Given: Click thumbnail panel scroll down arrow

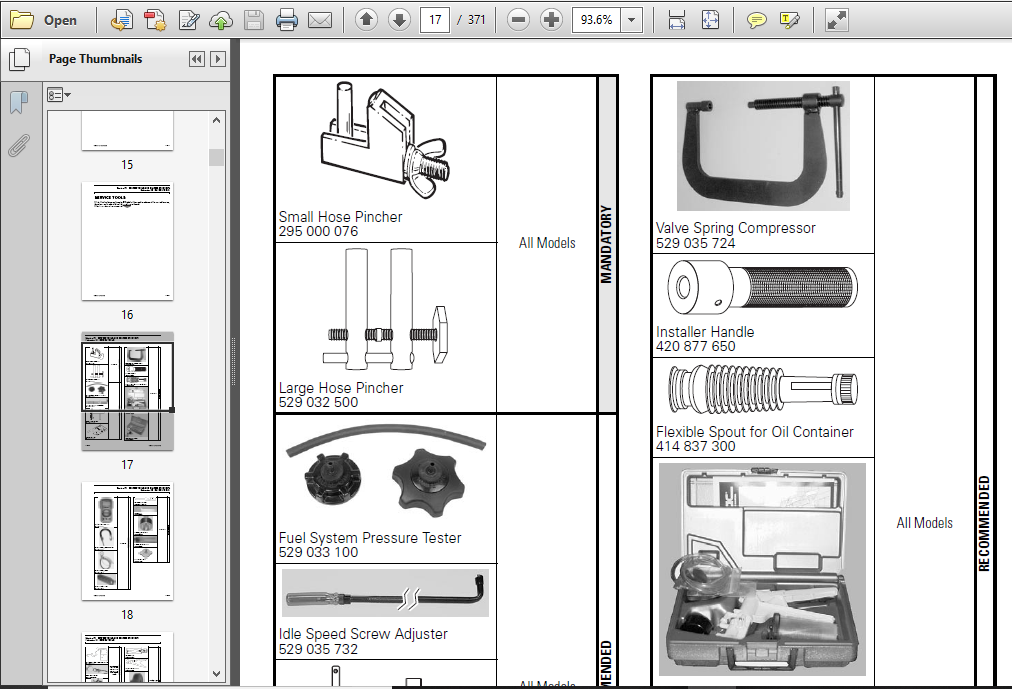Looking at the screenshot, I should tap(216, 674).
